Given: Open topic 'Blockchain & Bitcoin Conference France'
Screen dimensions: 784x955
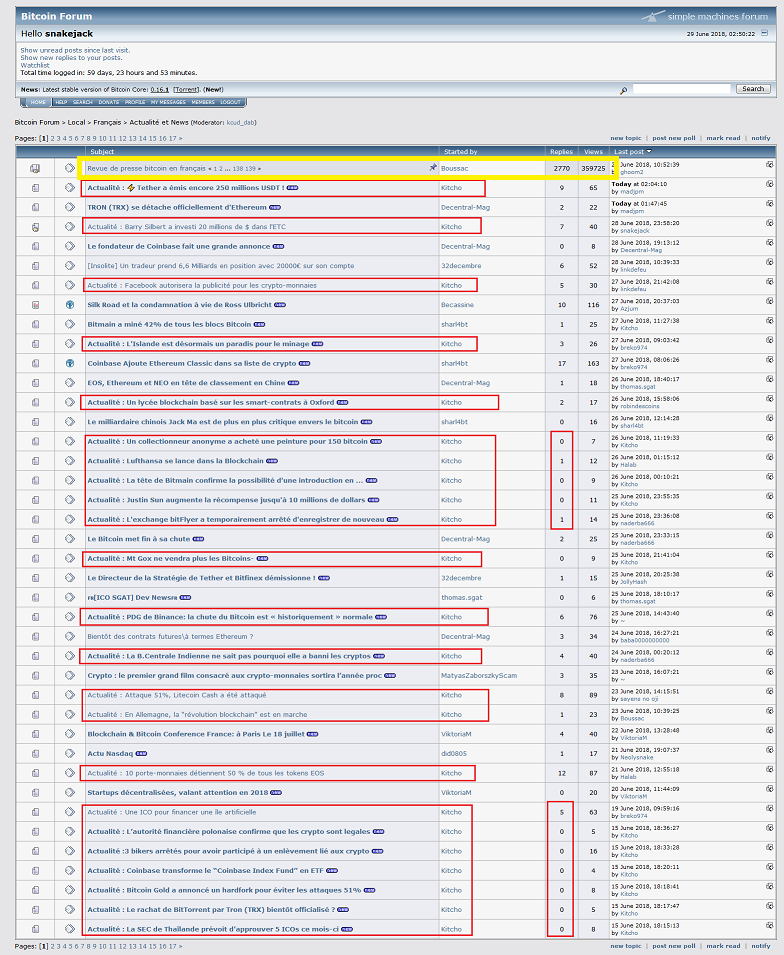Looking at the screenshot, I should click(196, 734).
